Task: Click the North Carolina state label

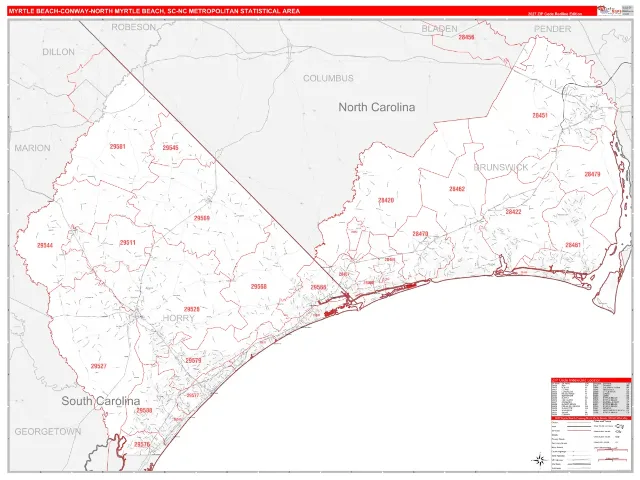Action: pos(377,107)
